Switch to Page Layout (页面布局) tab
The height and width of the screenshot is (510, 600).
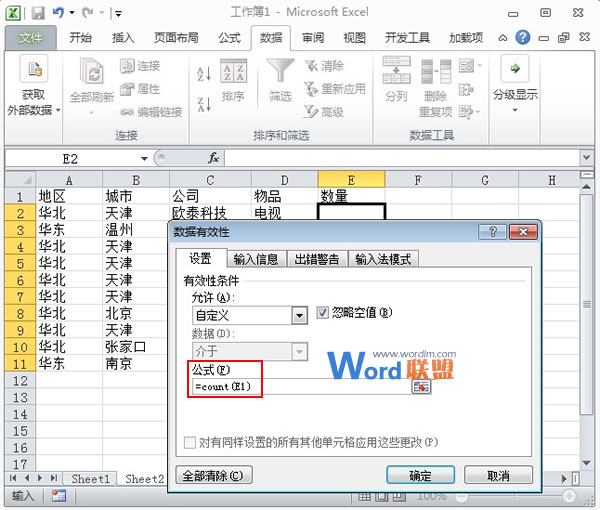coord(176,37)
